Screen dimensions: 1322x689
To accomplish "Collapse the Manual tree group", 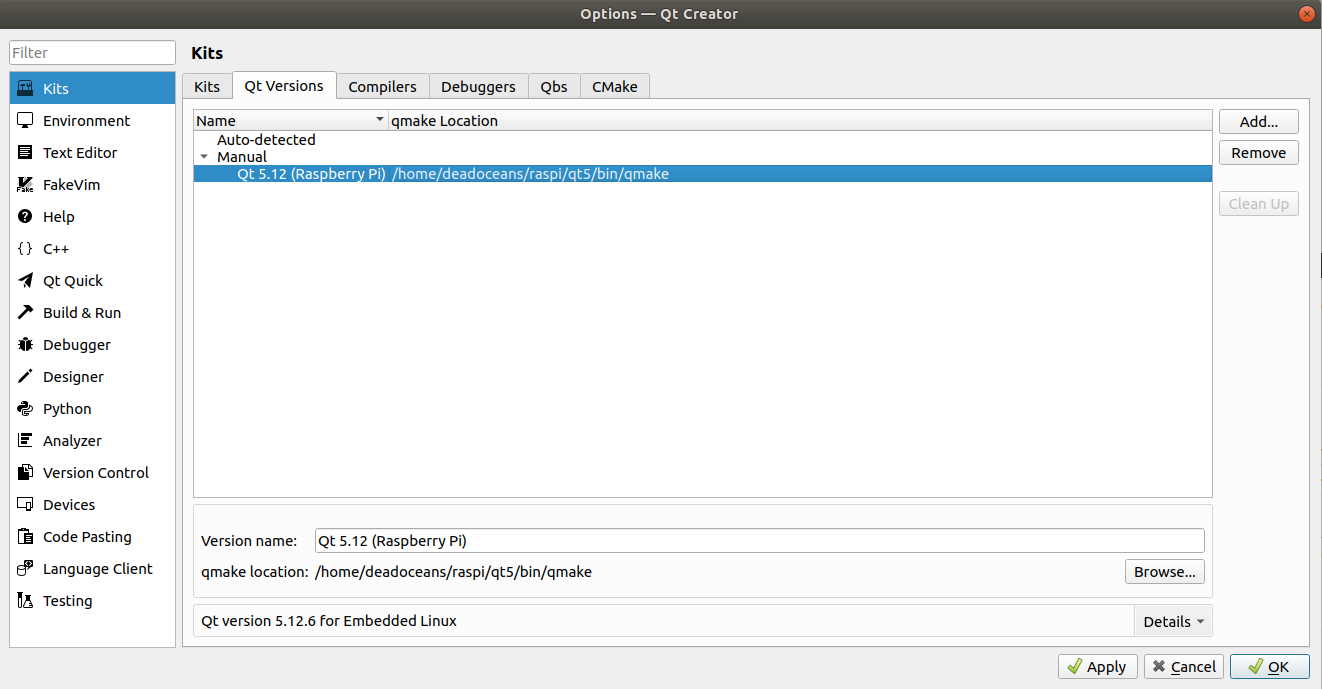I will [204, 157].
